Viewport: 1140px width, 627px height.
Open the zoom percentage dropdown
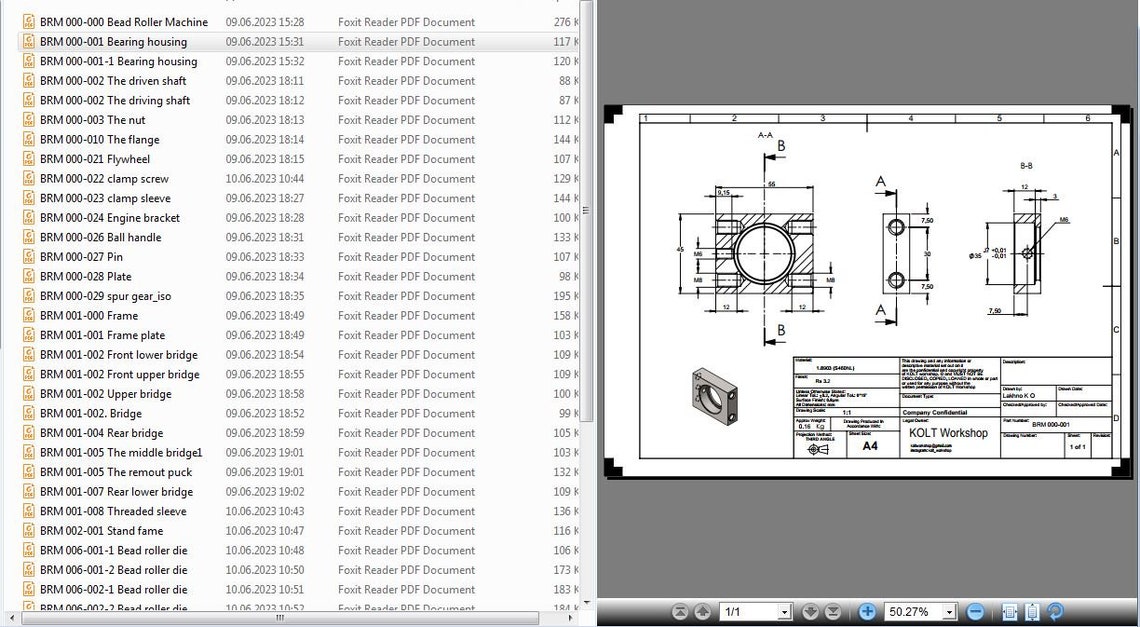pyautogui.click(x=948, y=611)
